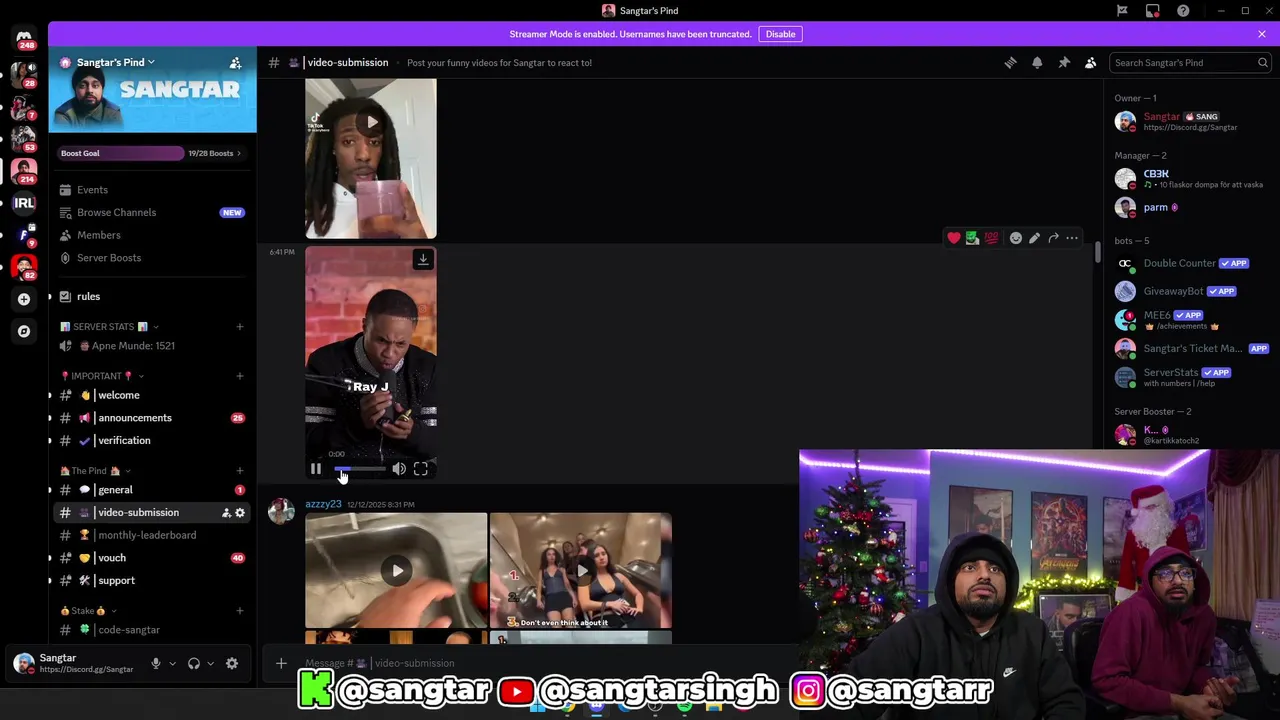Image resolution: width=1280 pixels, height=720 pixels.
Task: Open microphone input options dropdown
Action: pos(172,664)
